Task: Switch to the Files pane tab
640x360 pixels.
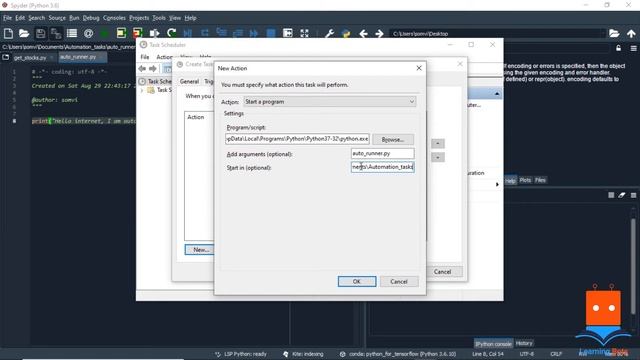Action: pos(540,180)
